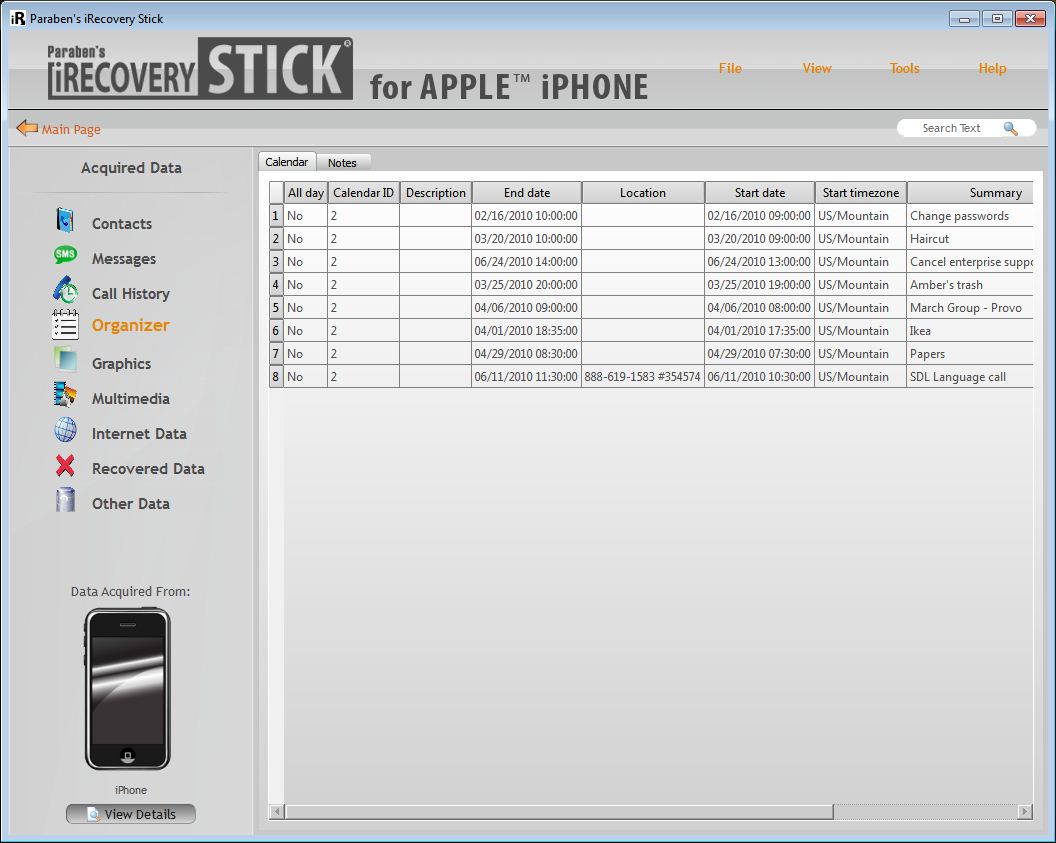This screenshot has width=1056, height=843.
Task: Click the back arrow beside Main Page
Action: tap(27, 127)
